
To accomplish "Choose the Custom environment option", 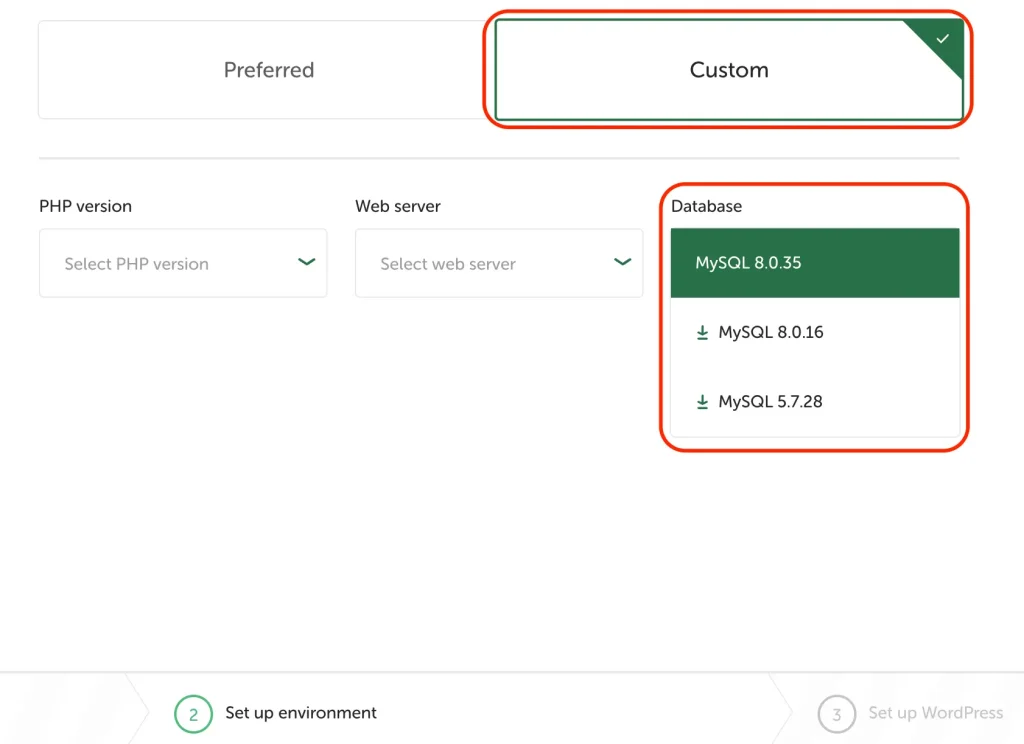I will point(728,70).
